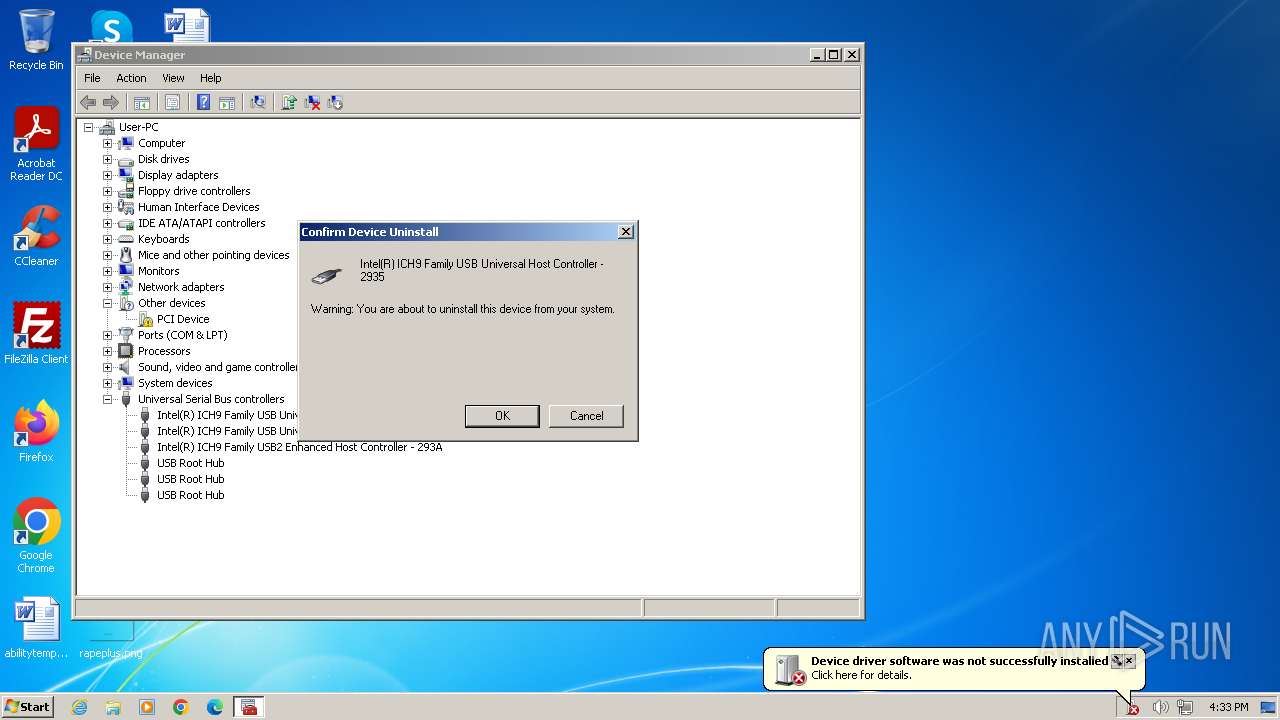This screenshot has width=1280, height=720.
Task: Open the Action menu
Action: (131, 78)
